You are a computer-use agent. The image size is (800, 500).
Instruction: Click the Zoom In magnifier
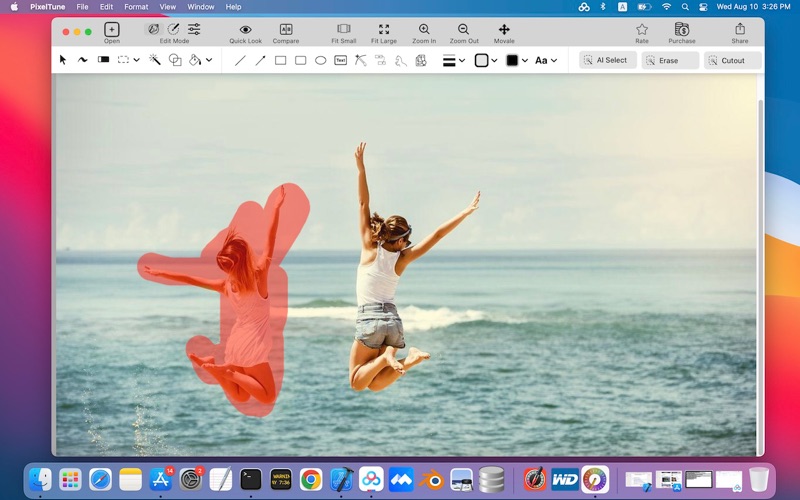click(424, 30)
